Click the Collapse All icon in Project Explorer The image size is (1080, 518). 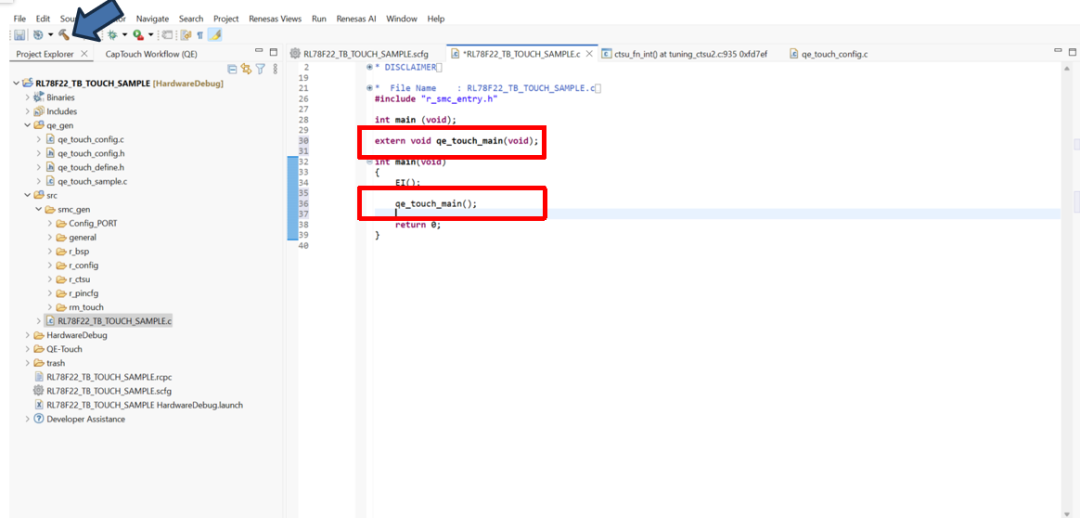(x=233, y=69)
